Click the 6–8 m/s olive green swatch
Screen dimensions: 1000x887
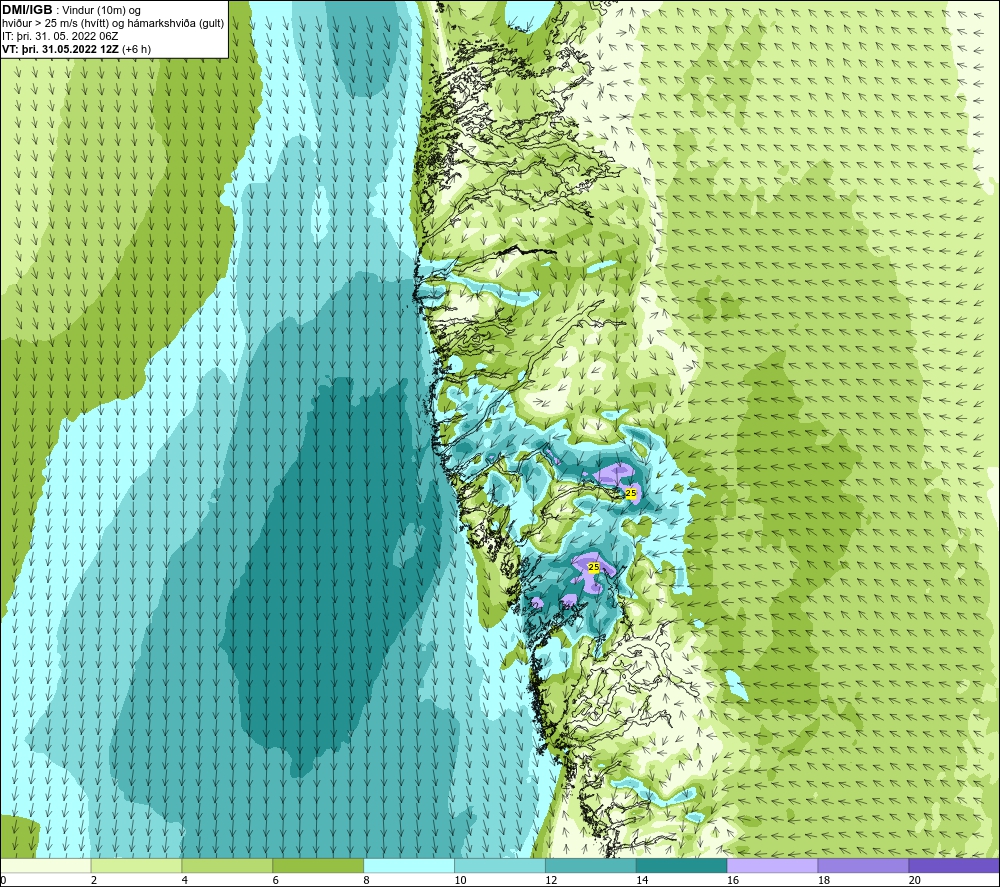pyautogui.click(x=318, y=866)
